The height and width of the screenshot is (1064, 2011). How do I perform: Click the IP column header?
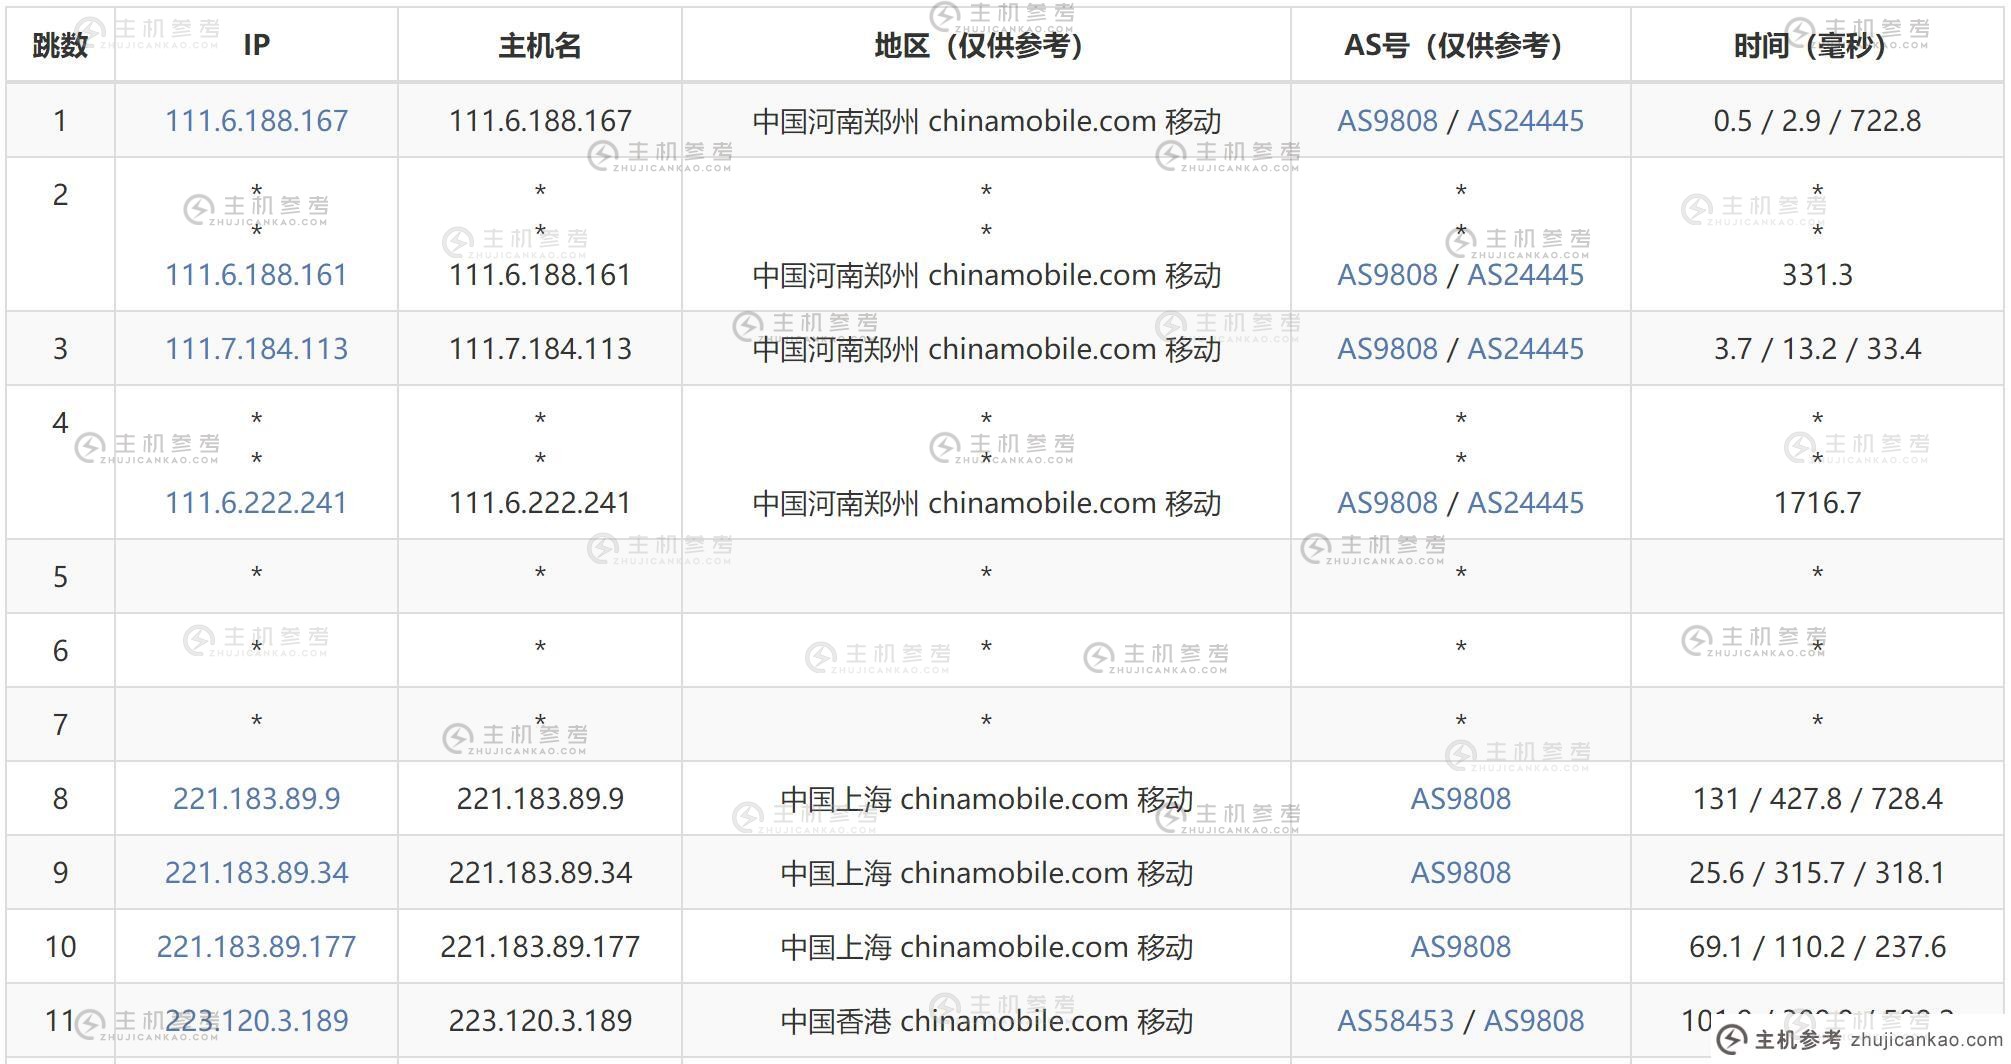tap(256, 45)
